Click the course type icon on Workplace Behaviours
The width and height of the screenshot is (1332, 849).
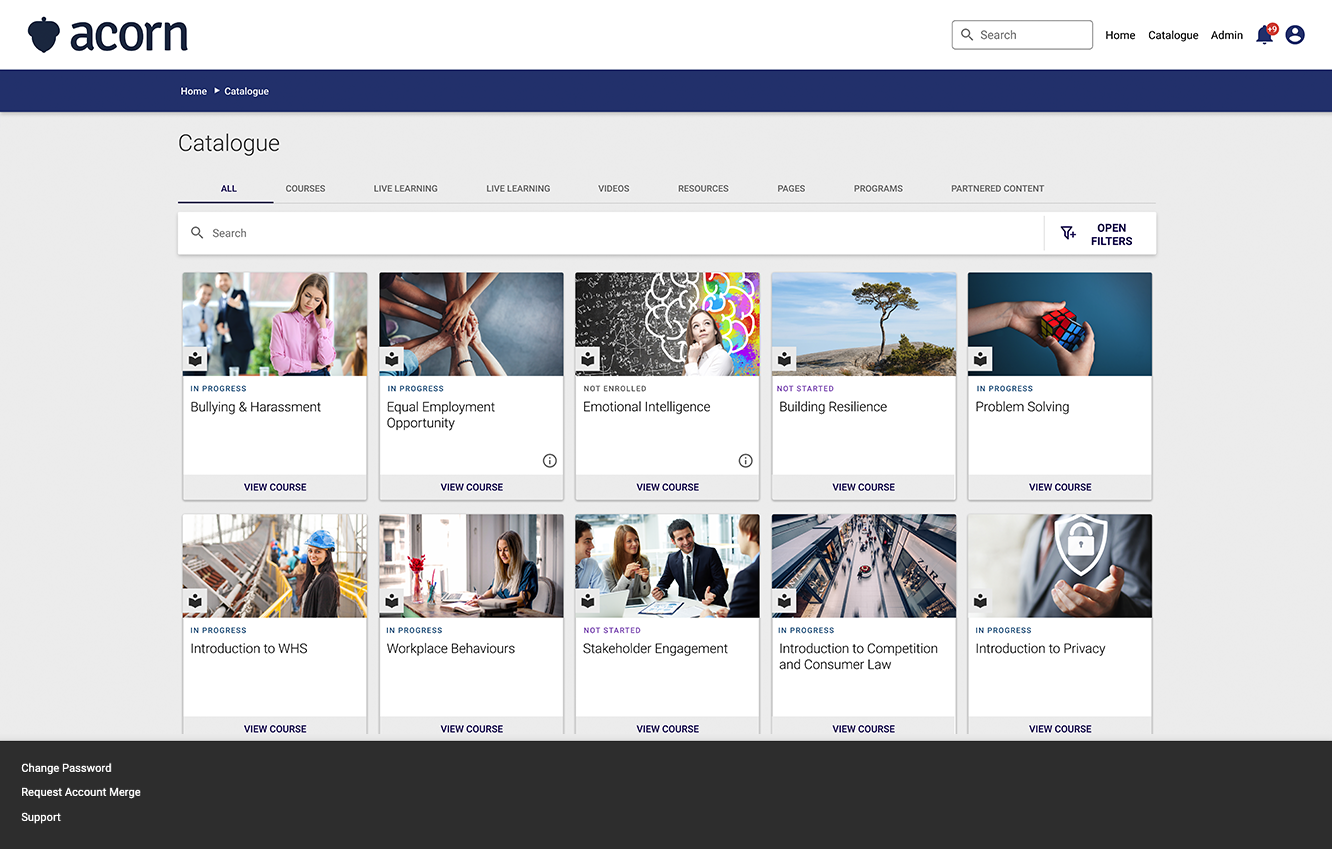click(x=391, y=601)
